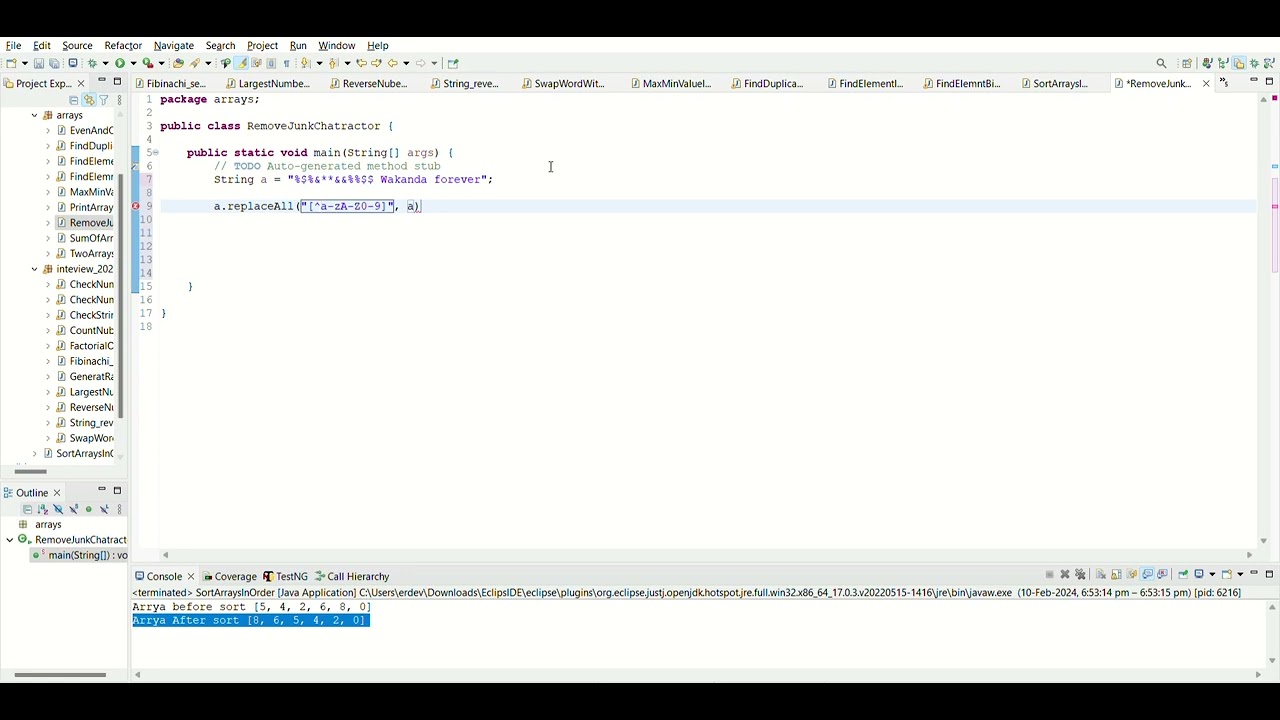Toggle Hide Fields in Outline toolbar
Viewport: 1280px width, 720px height.
[57, 509]
